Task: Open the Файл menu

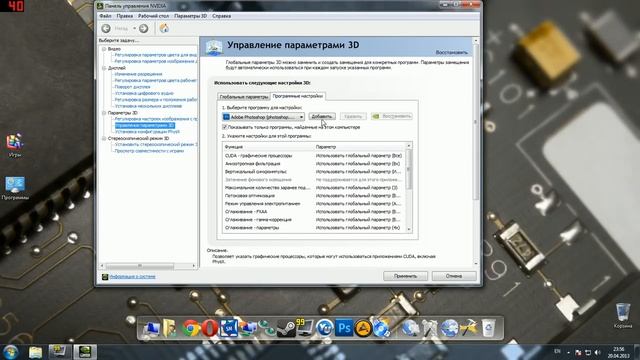Action: pos(105,16)
